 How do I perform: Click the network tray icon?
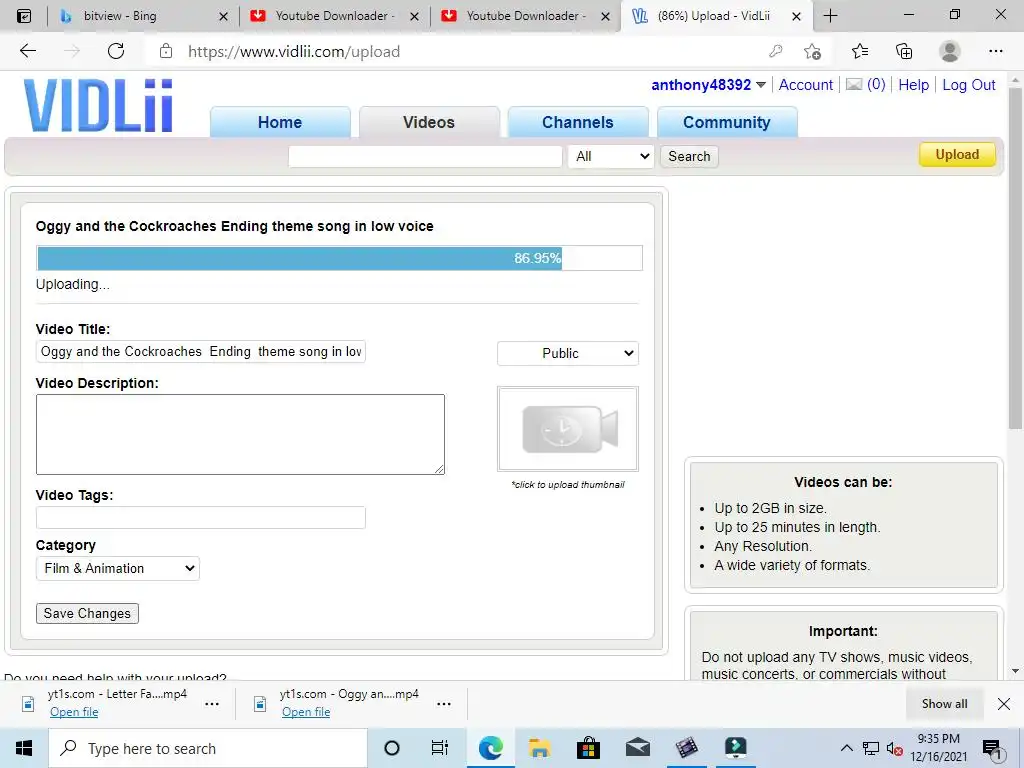tap(870, 748)
